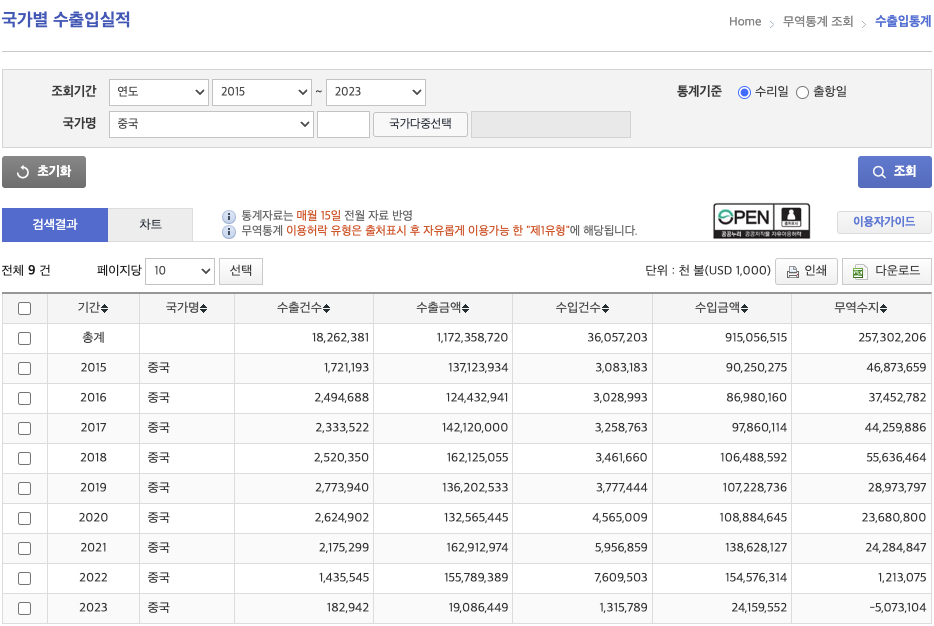Open 무역통계 조회 breadcrumb link
The width and height of the screenshot is (934, 626).
(x=818, y=21)
